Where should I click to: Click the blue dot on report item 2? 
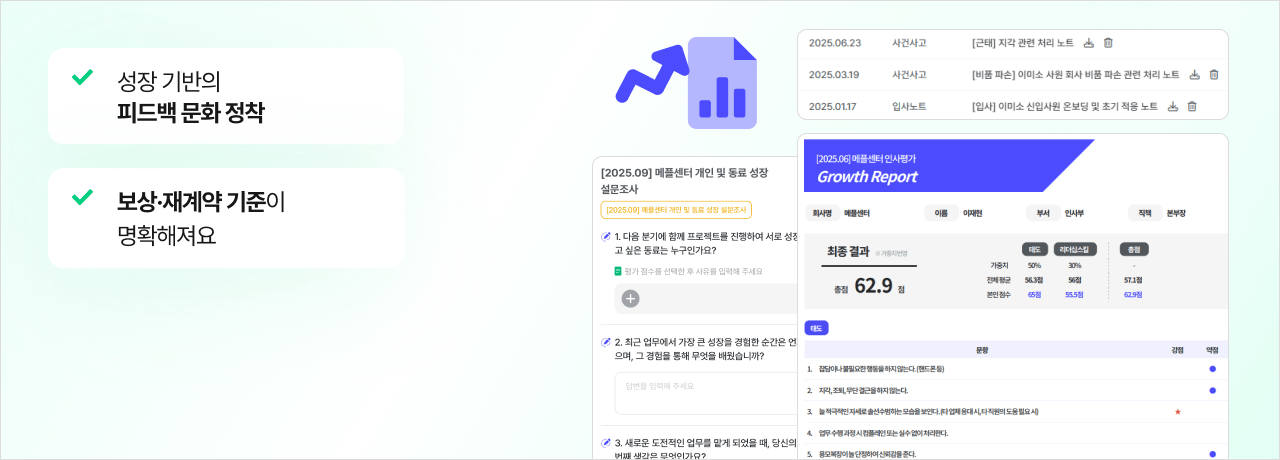coord(1213,390)
